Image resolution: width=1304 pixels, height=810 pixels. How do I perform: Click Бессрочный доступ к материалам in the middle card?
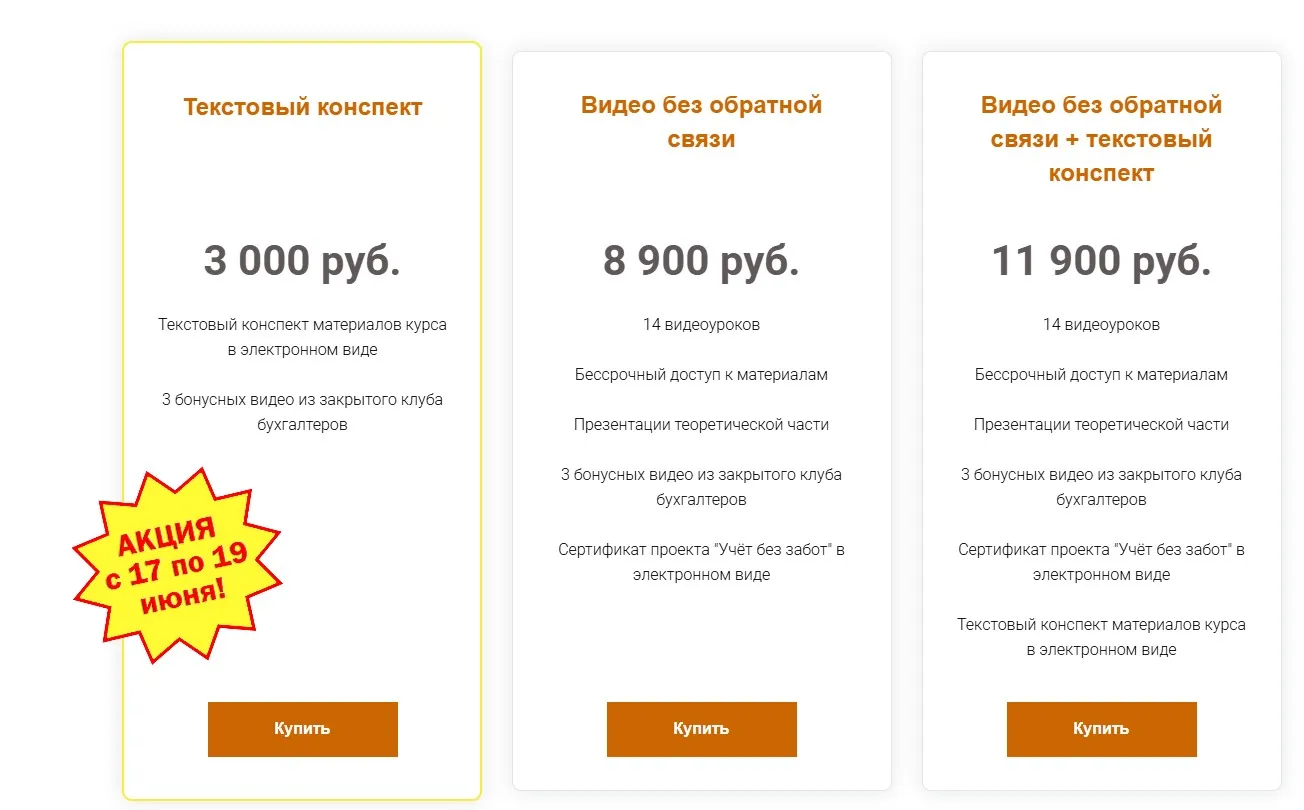click(x=701, y=375)
